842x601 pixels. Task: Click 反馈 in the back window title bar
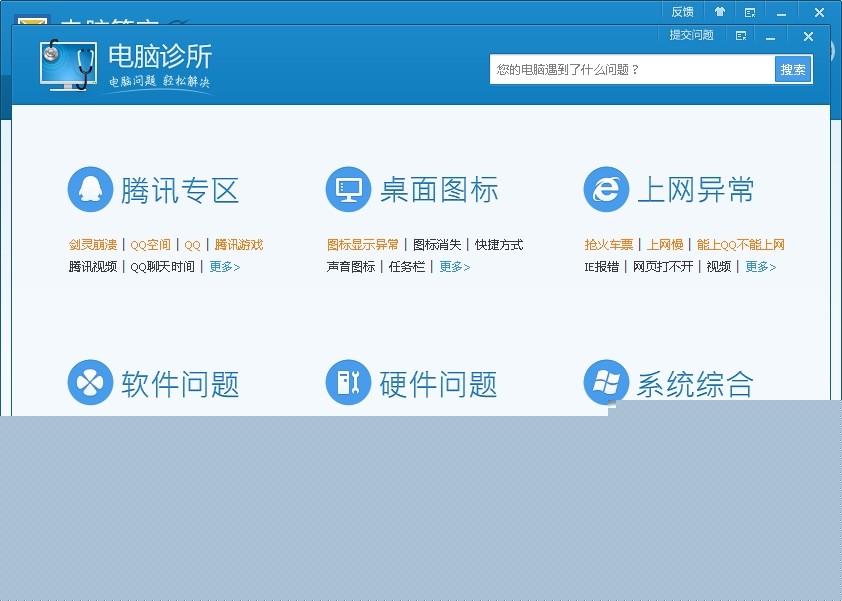(683, 12)
